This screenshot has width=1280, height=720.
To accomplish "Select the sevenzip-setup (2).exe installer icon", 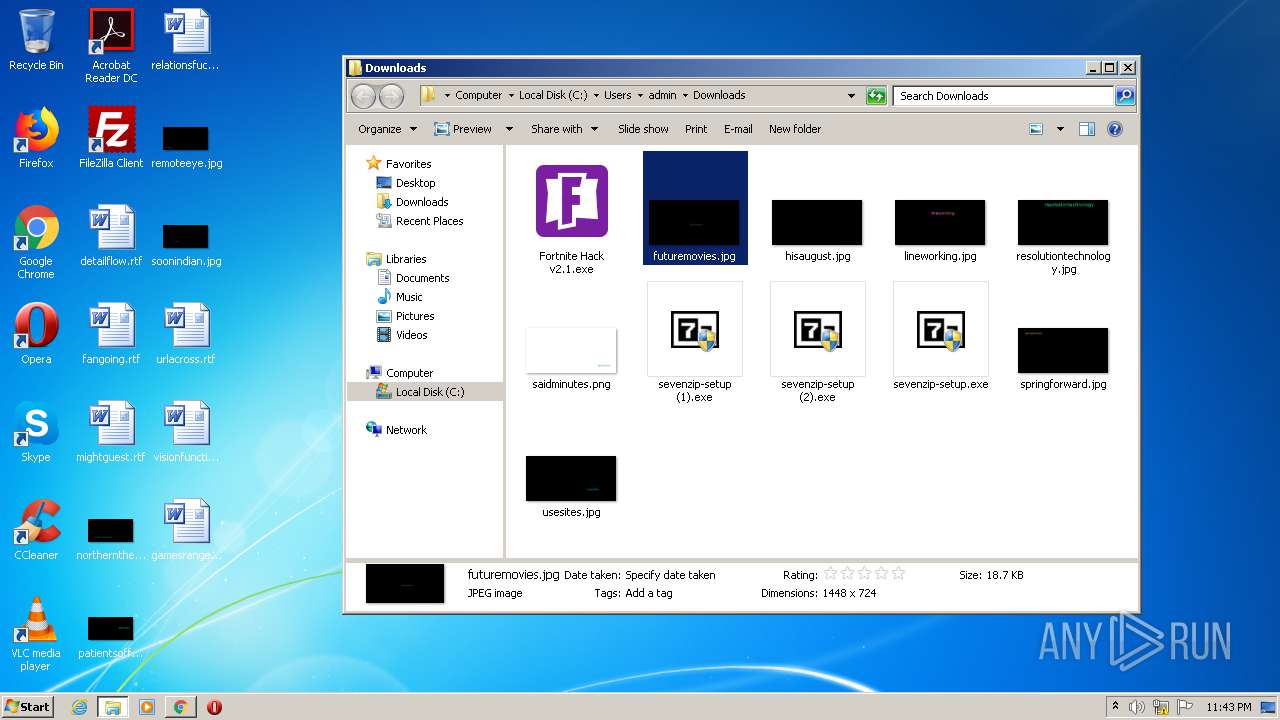I will click(x=818, y=329).
